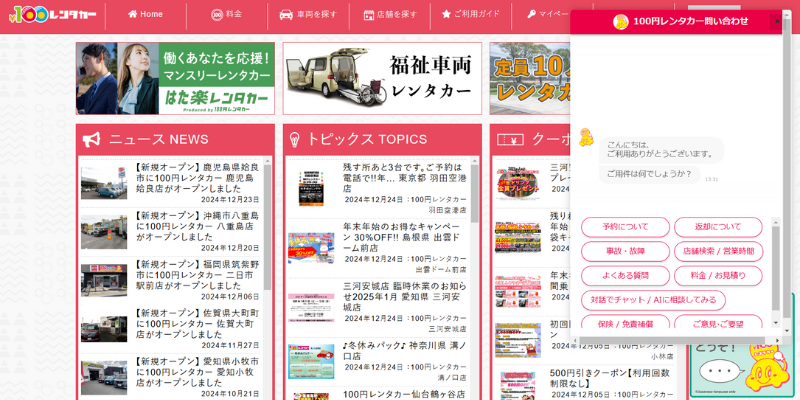The width and height of the screenshot is (800, 400).
Task: Click thumbnail of first coupon 会員プレゼント
Action: click(518, 183)
